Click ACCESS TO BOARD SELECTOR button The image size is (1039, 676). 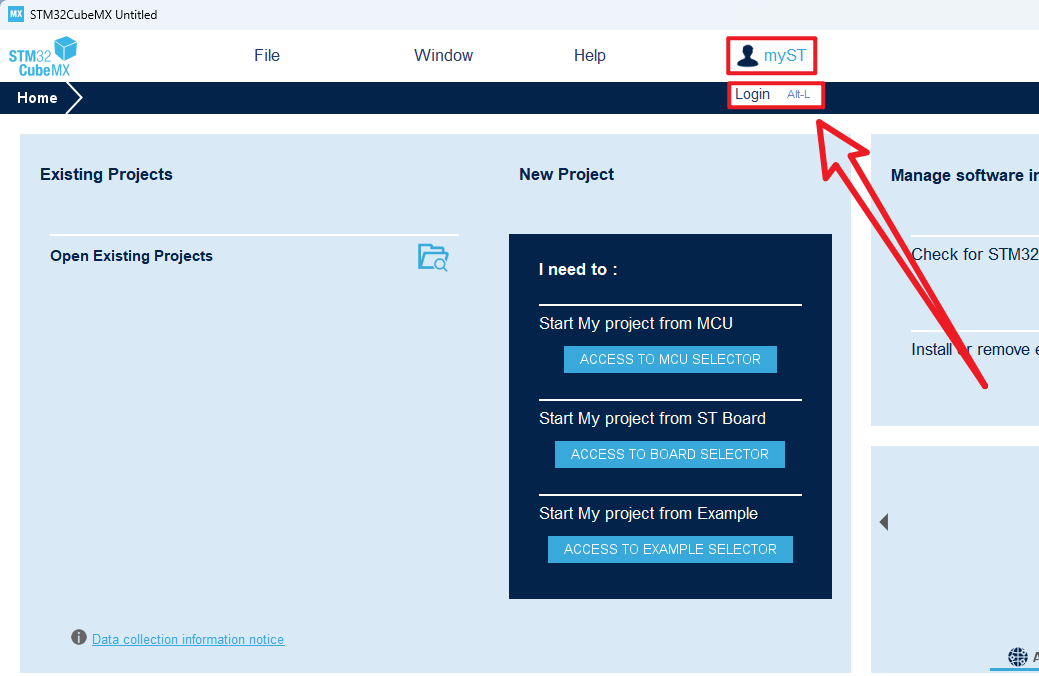(670, 455)
